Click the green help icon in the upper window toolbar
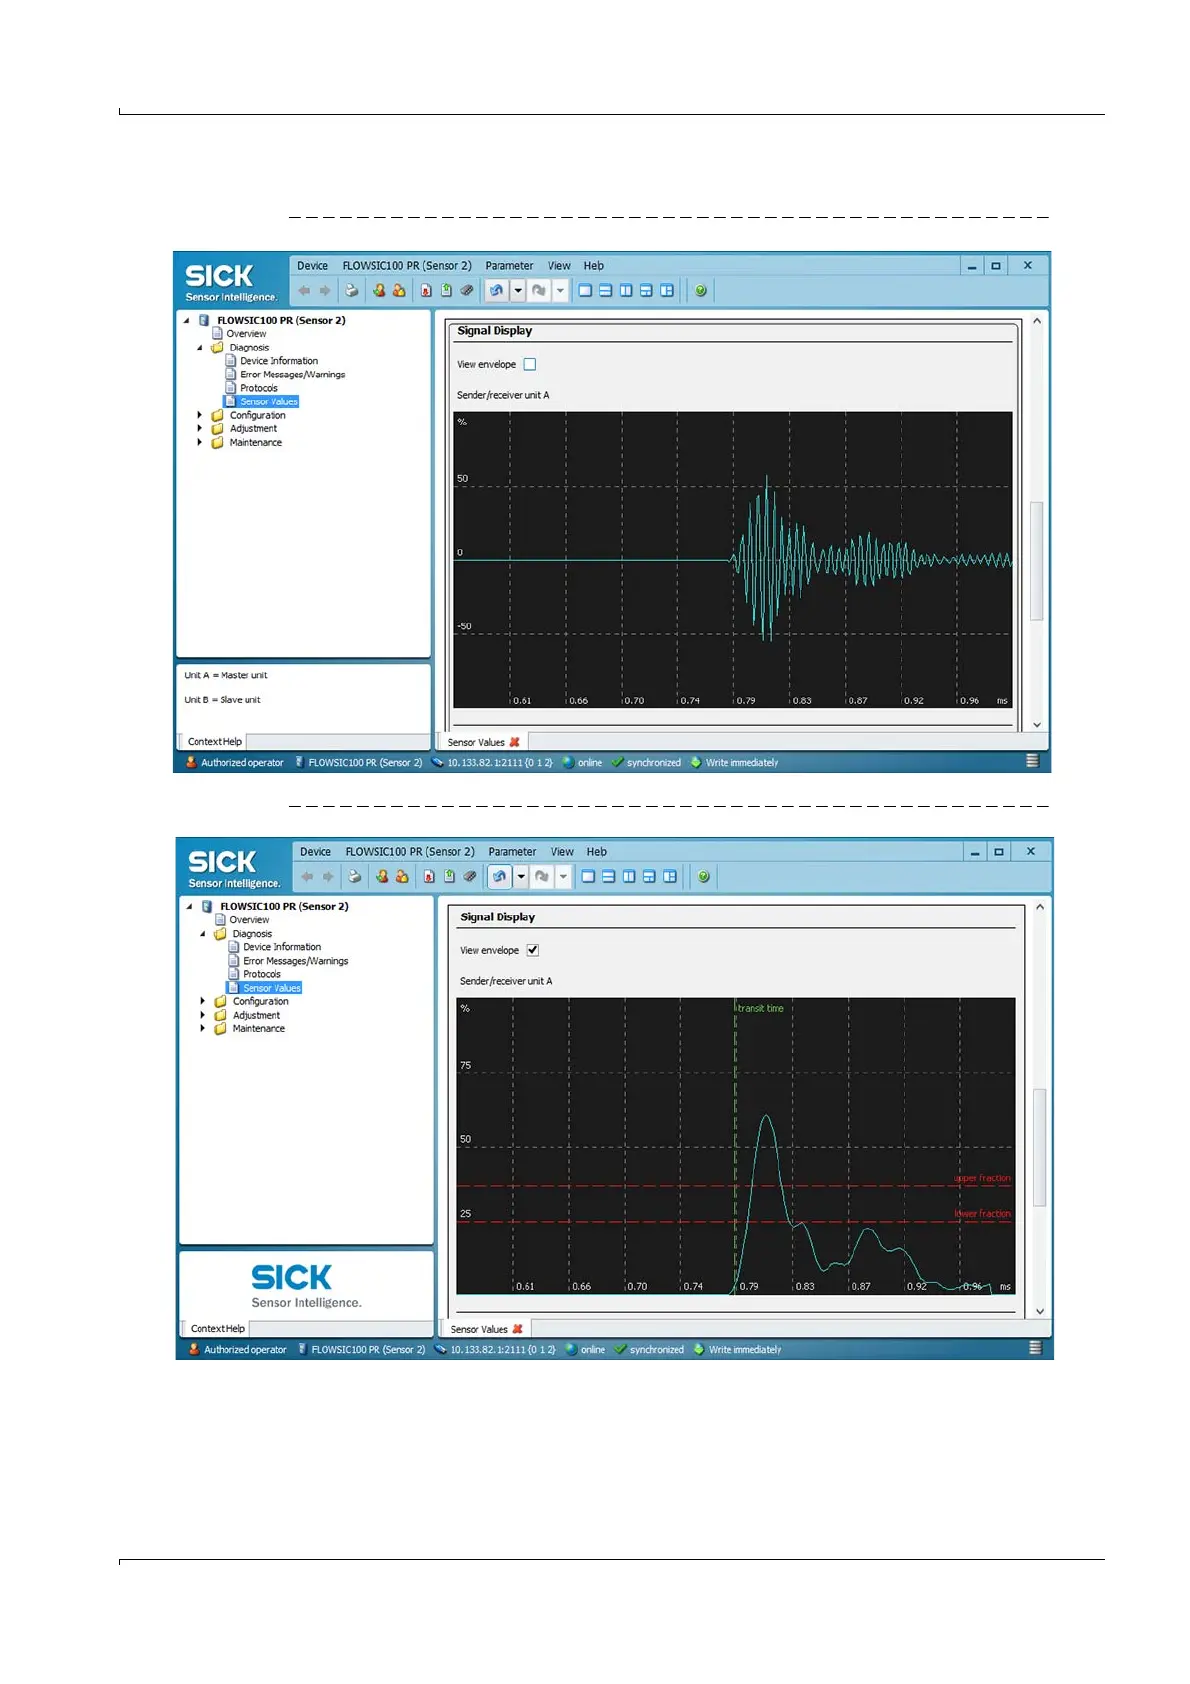 [701, 291]
